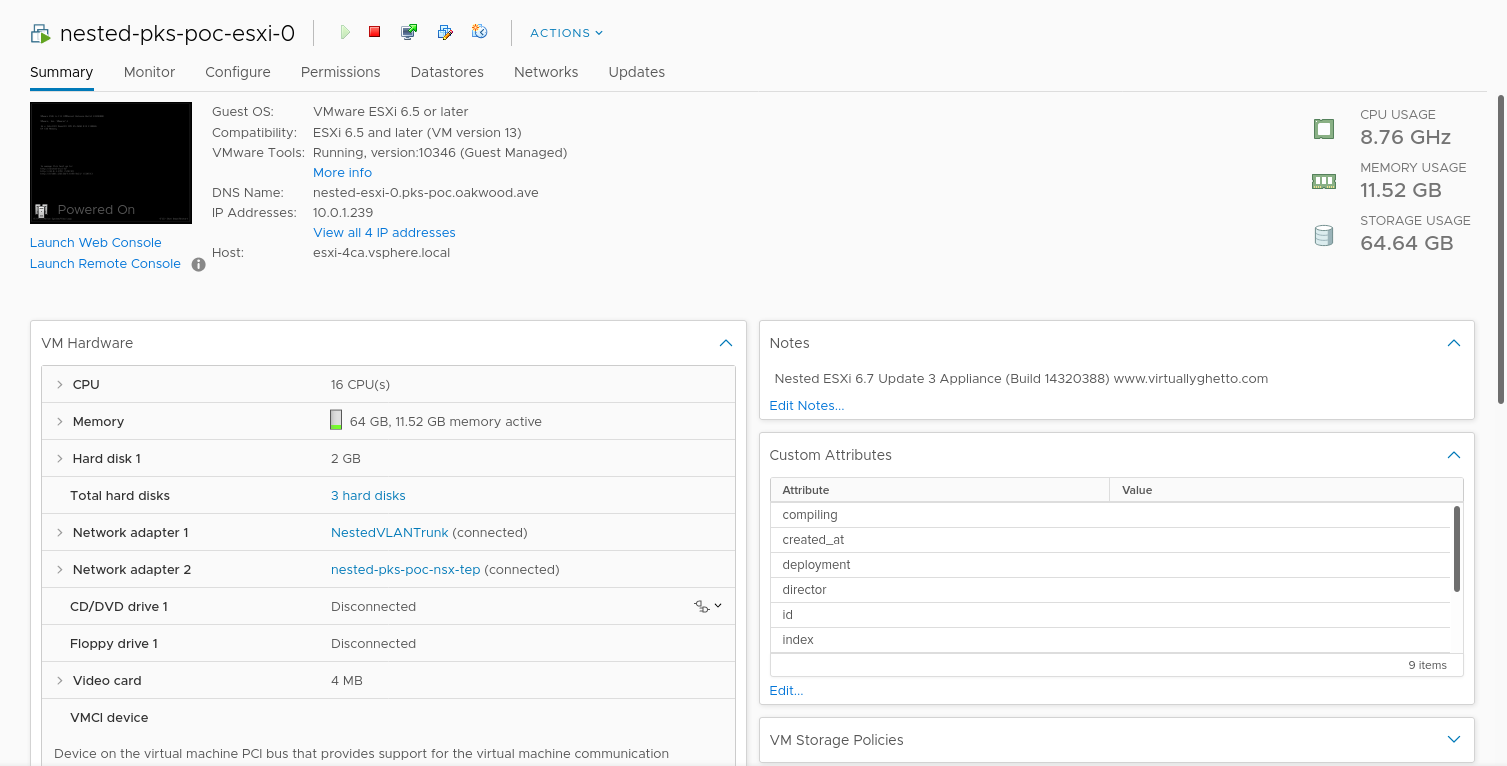1507x766 pixels.
Task: Expand the Hard disk 1 row
Action: point(59,459)
